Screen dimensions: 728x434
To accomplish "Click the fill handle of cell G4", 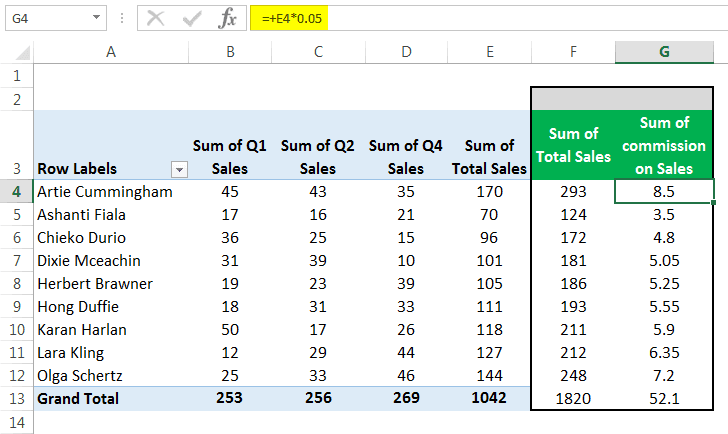I will click(x=713, y=202).
